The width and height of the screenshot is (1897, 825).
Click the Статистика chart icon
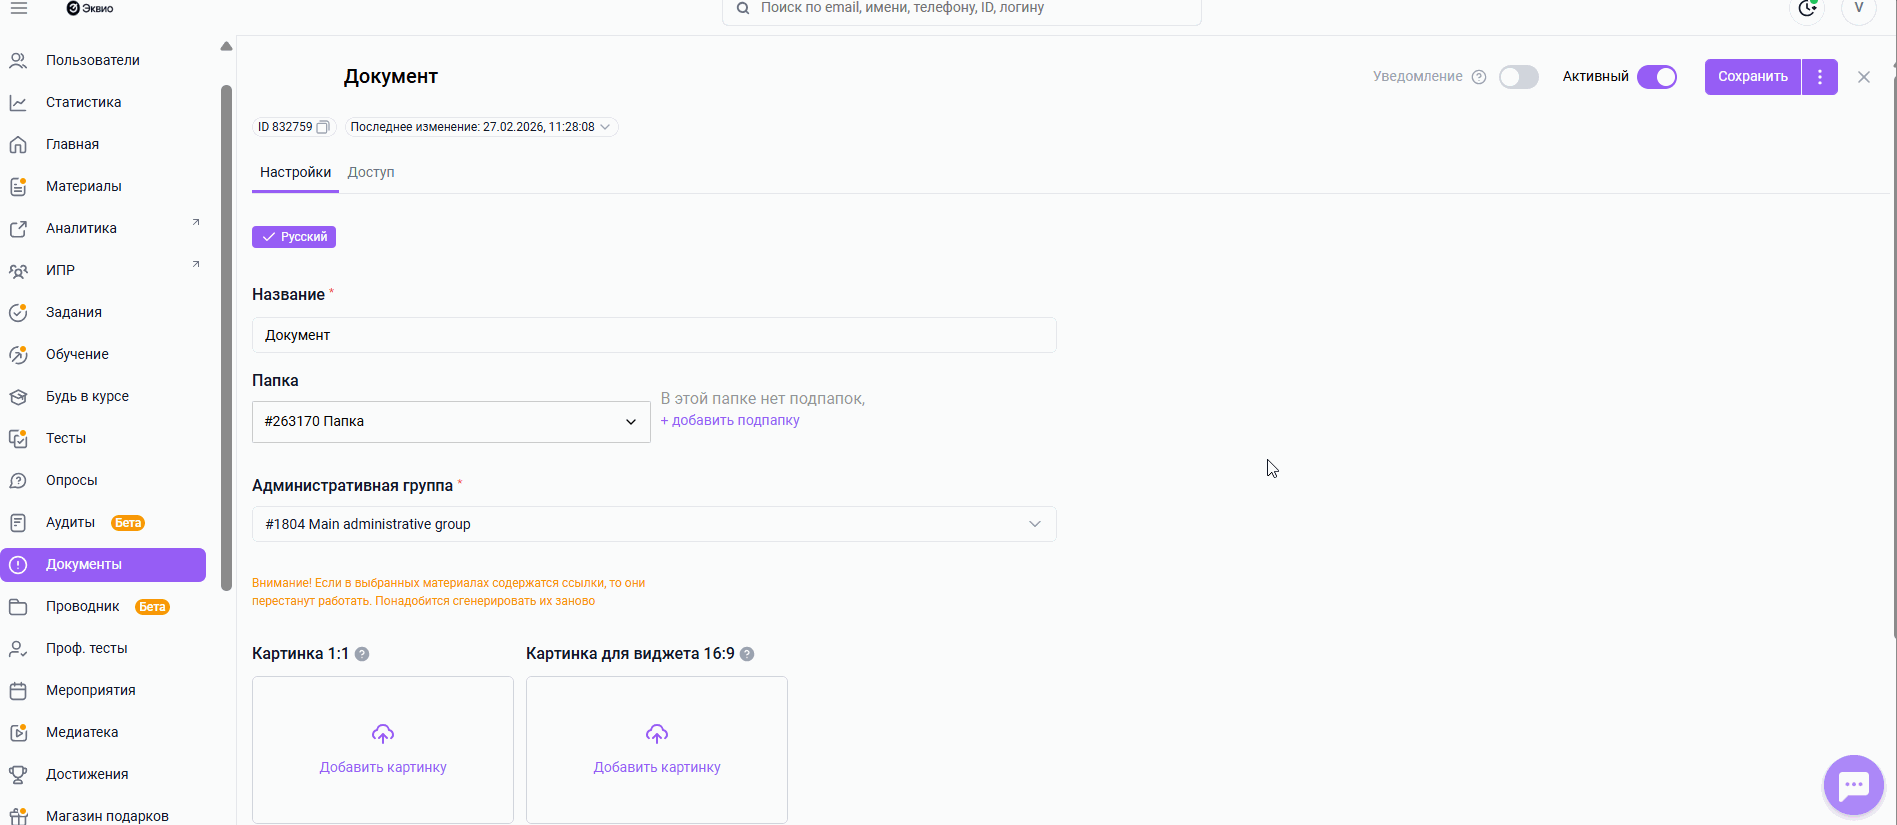(18, 102)
